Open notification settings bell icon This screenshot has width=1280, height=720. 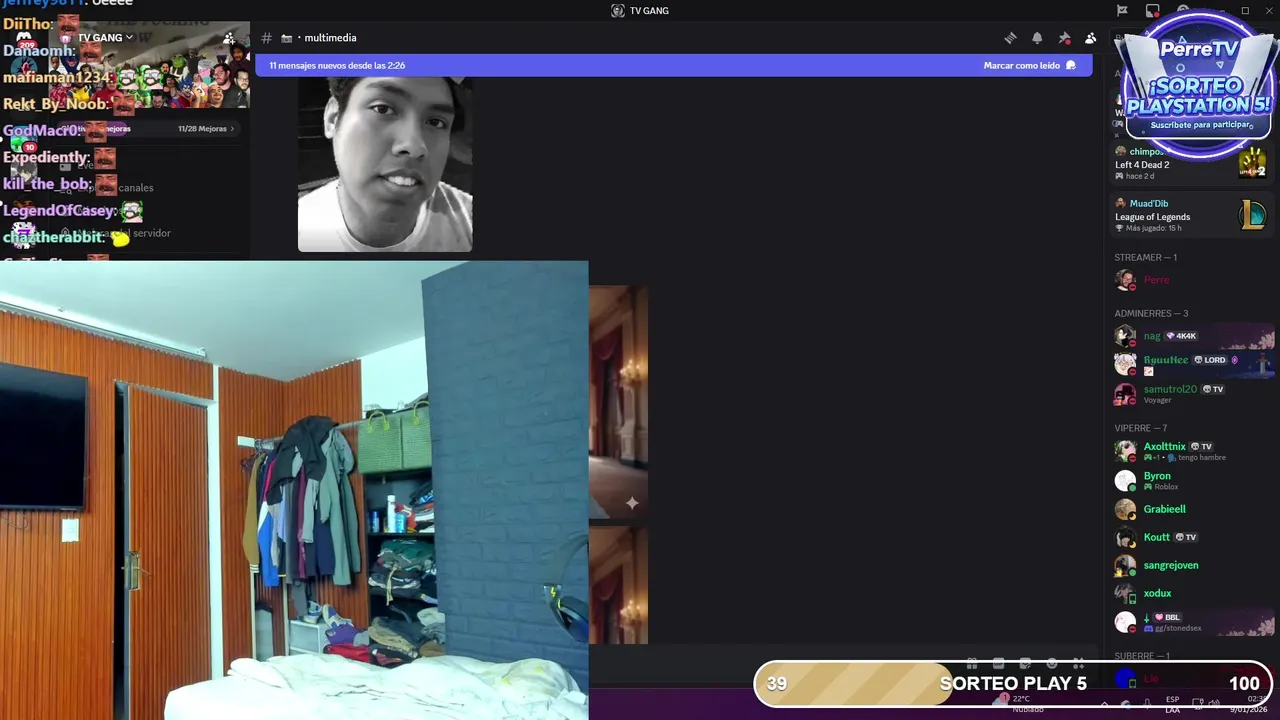(x=1037, y=38)
